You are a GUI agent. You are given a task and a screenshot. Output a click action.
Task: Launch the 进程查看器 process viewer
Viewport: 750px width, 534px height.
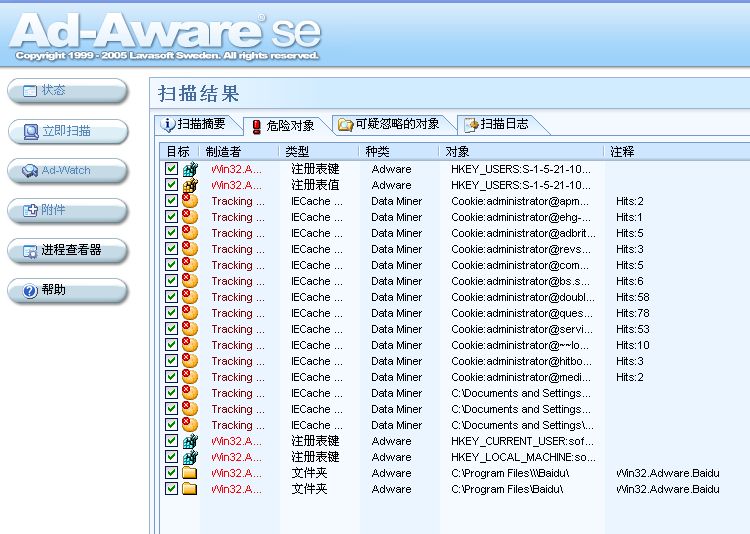[68, 251]
